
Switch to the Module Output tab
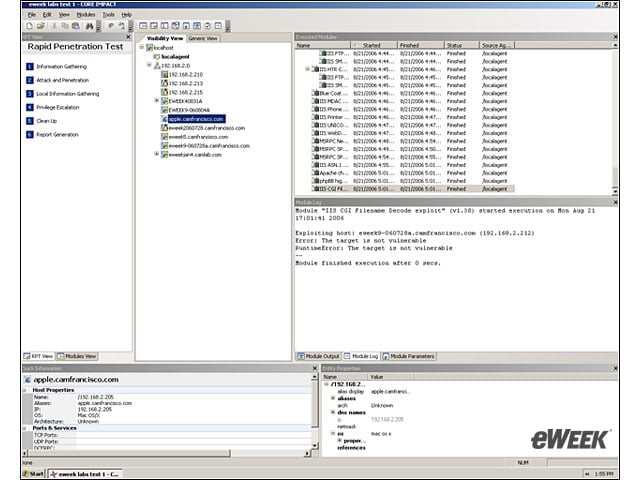pyautogui.click(x=318, y=356)
